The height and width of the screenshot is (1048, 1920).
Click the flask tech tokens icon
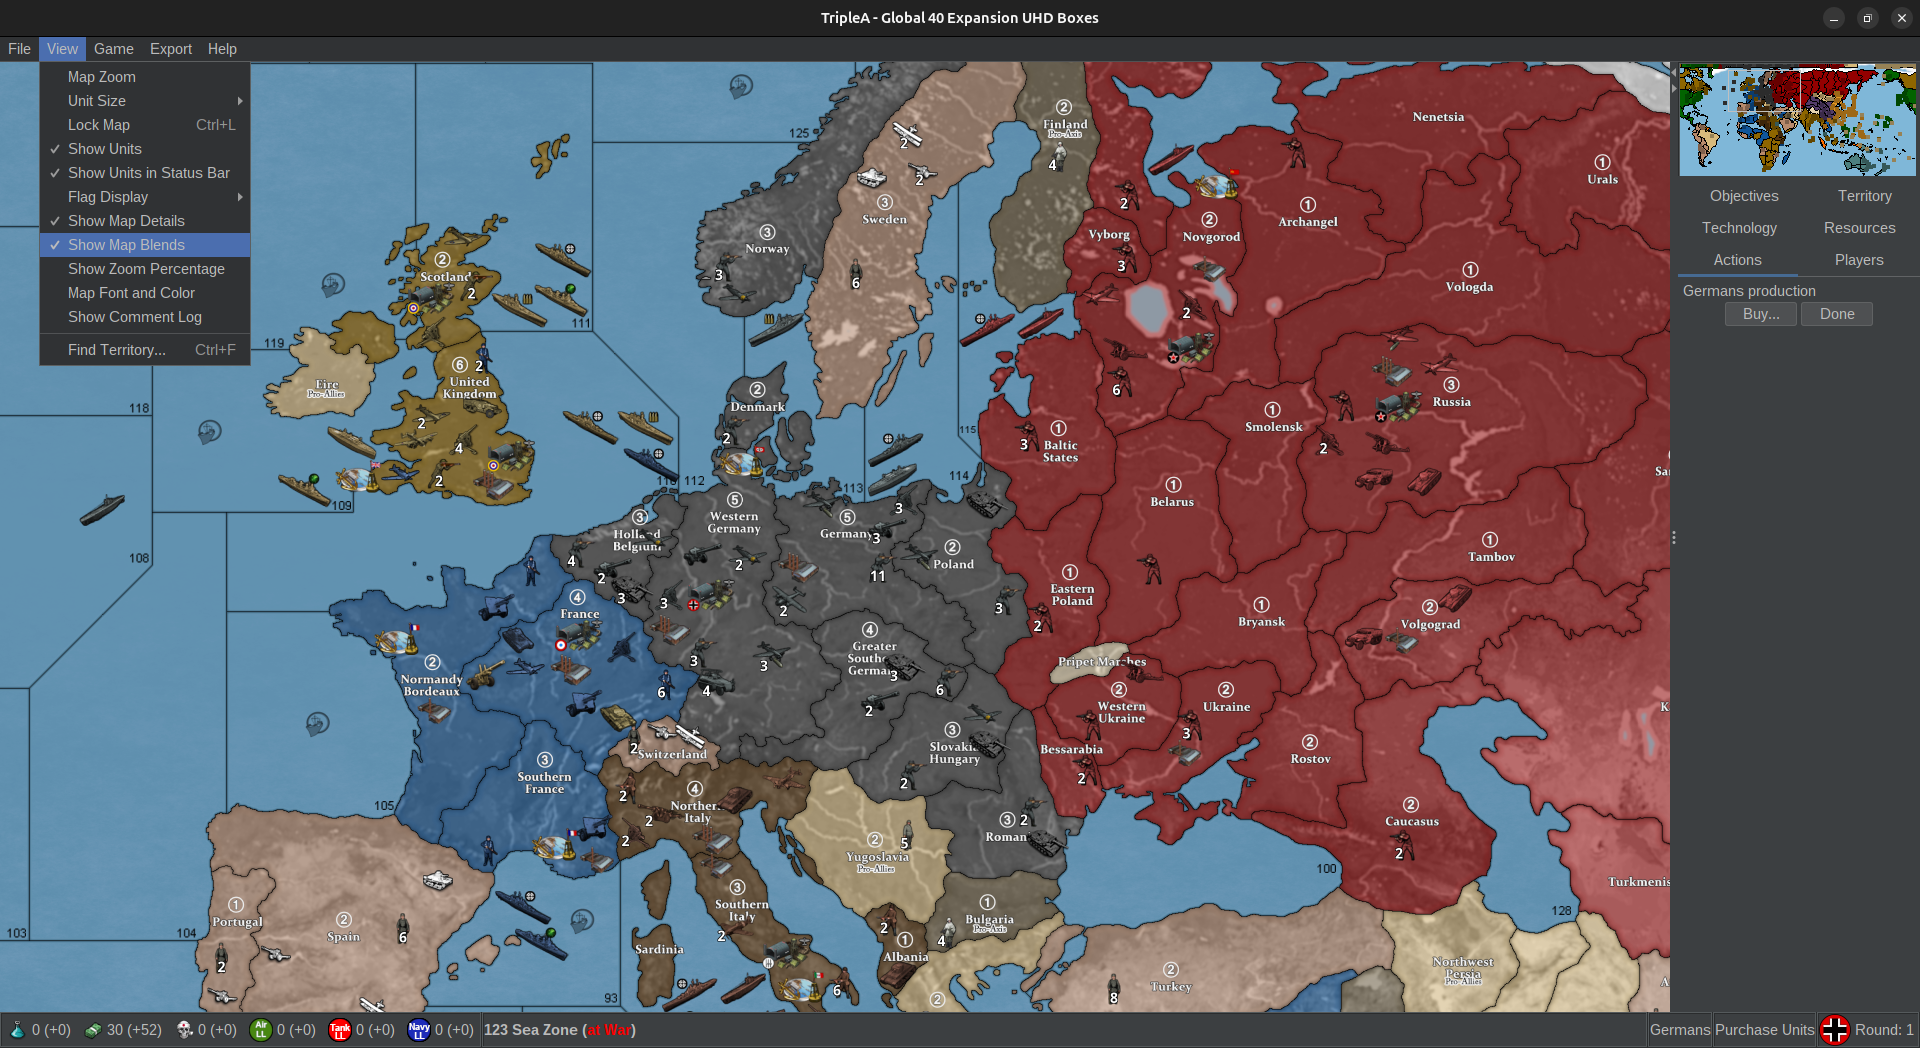17,1030
